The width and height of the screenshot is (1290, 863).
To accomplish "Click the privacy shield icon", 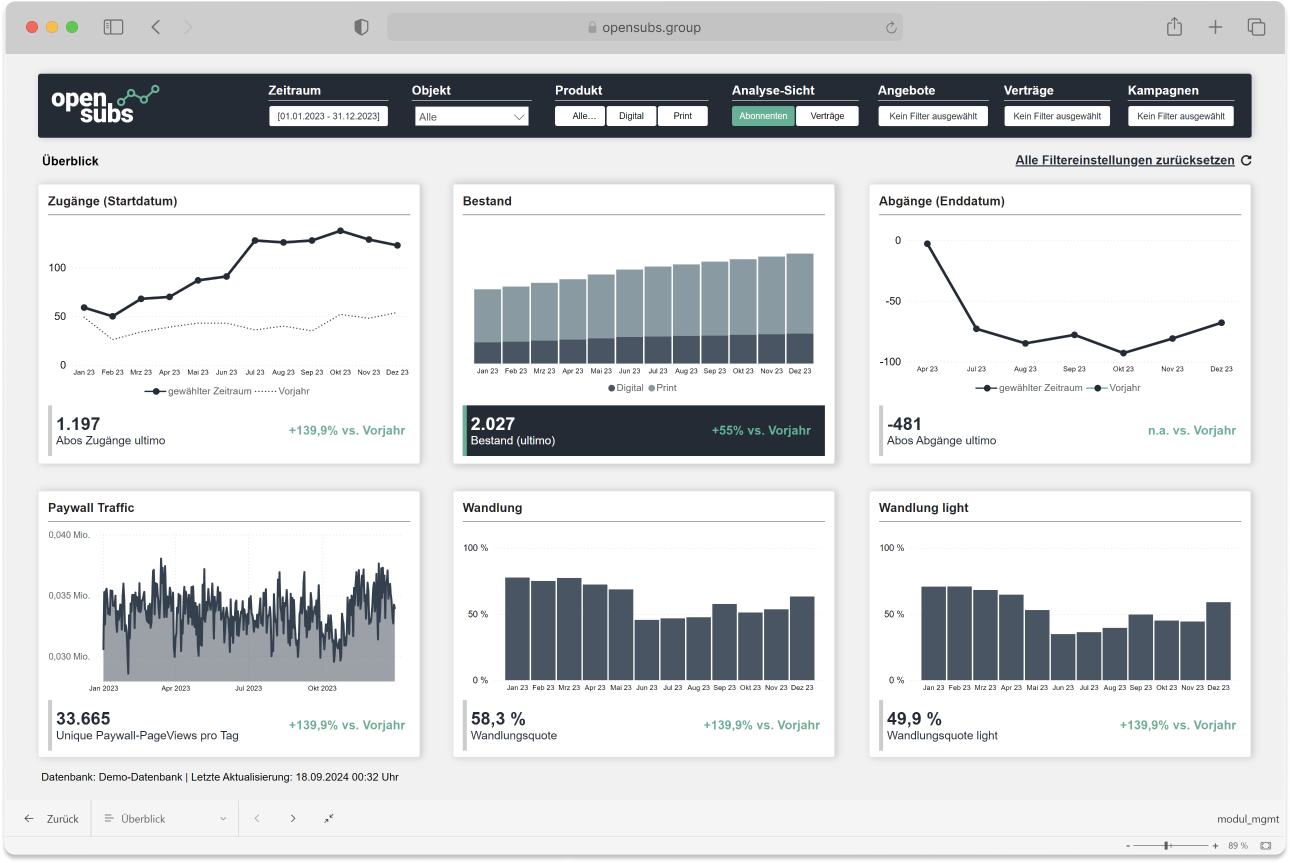I will [x=362, y=27].
